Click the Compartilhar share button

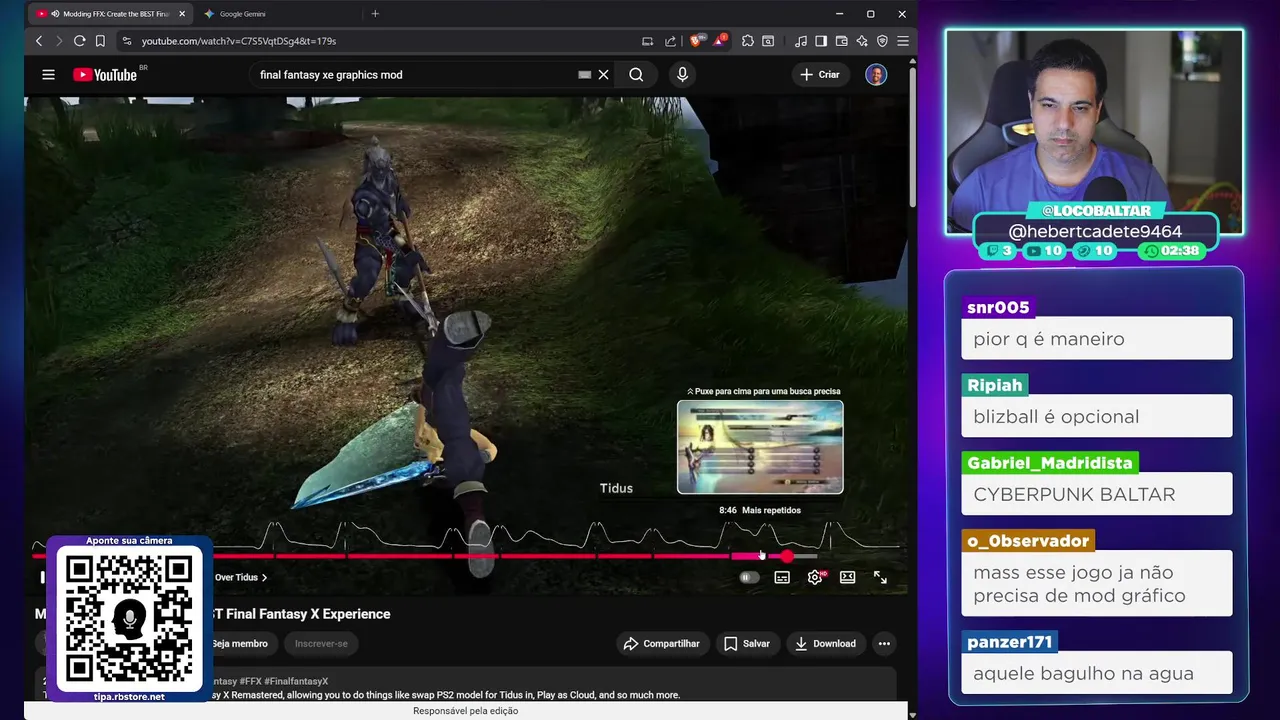coord(661,644)
